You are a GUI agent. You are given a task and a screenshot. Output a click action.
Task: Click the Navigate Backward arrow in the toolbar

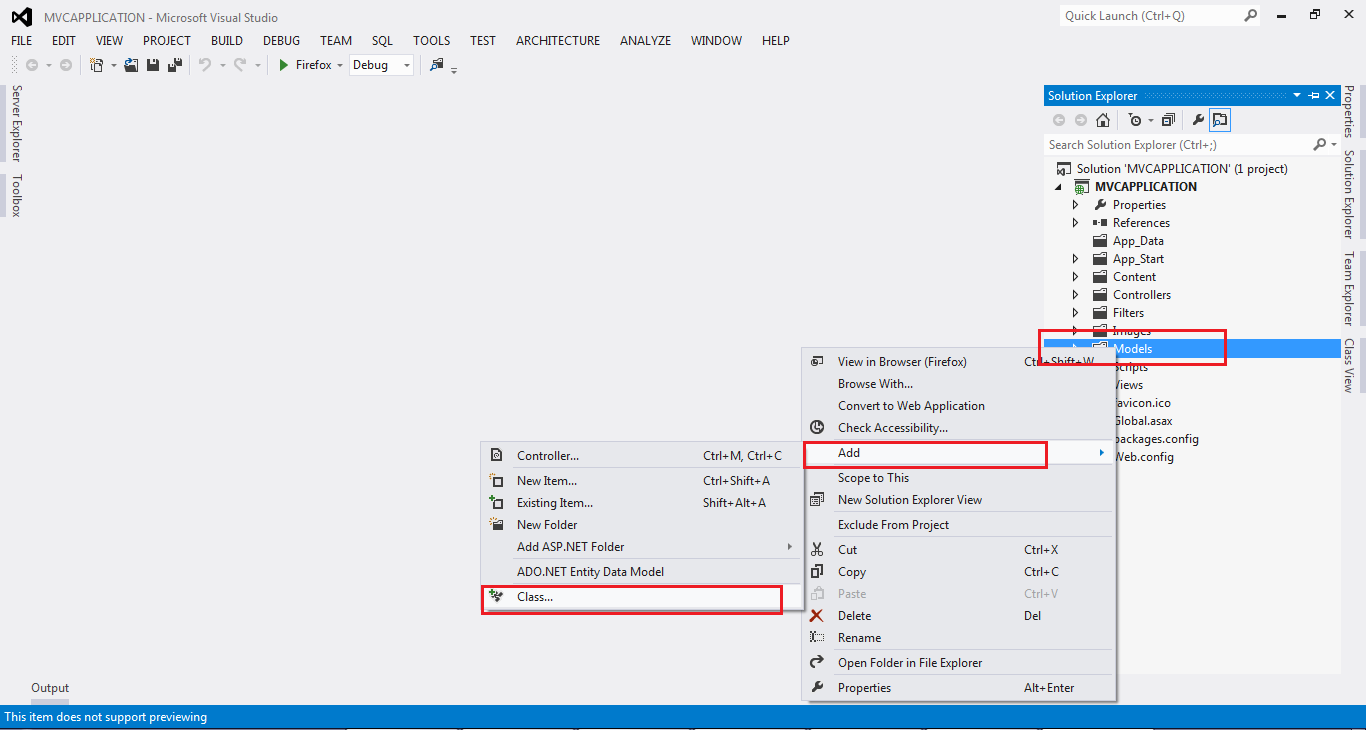[x=33, y=64]
